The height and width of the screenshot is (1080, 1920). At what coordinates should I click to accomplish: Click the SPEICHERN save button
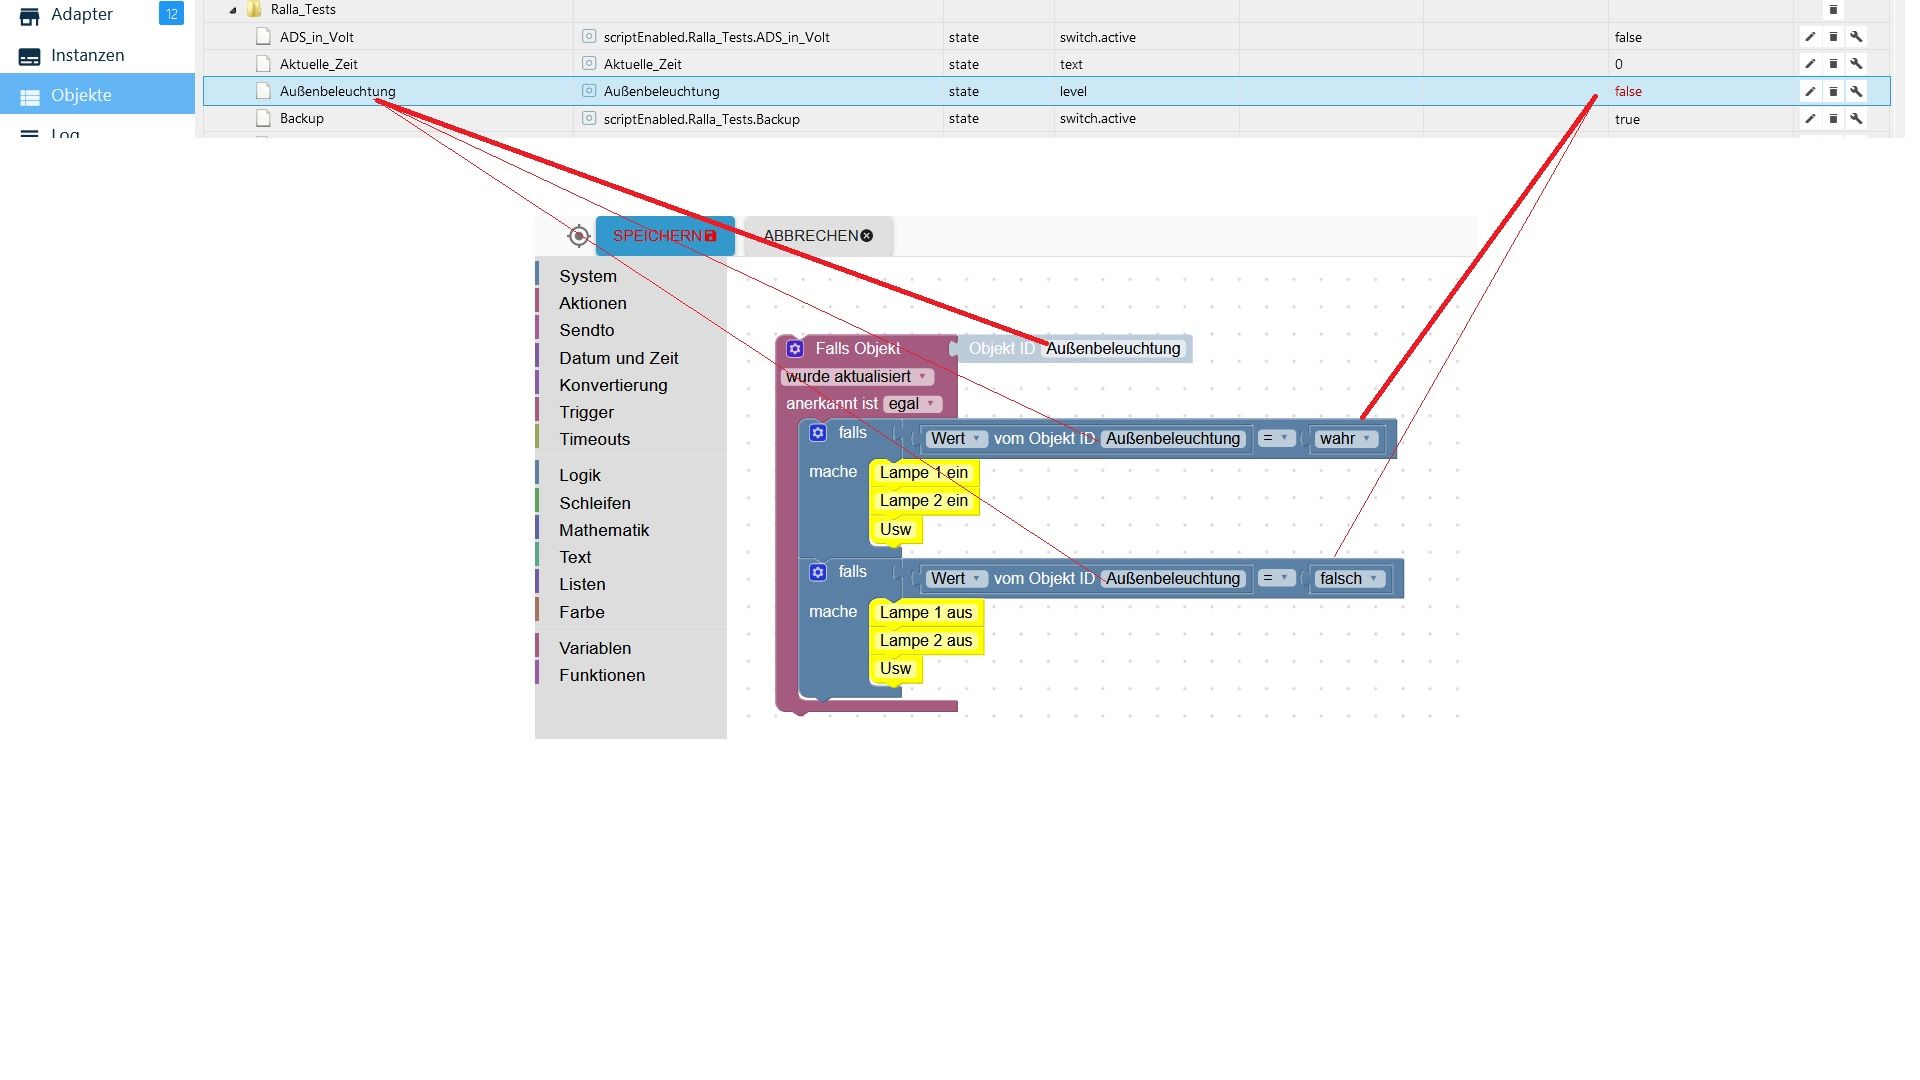point(664,236)
